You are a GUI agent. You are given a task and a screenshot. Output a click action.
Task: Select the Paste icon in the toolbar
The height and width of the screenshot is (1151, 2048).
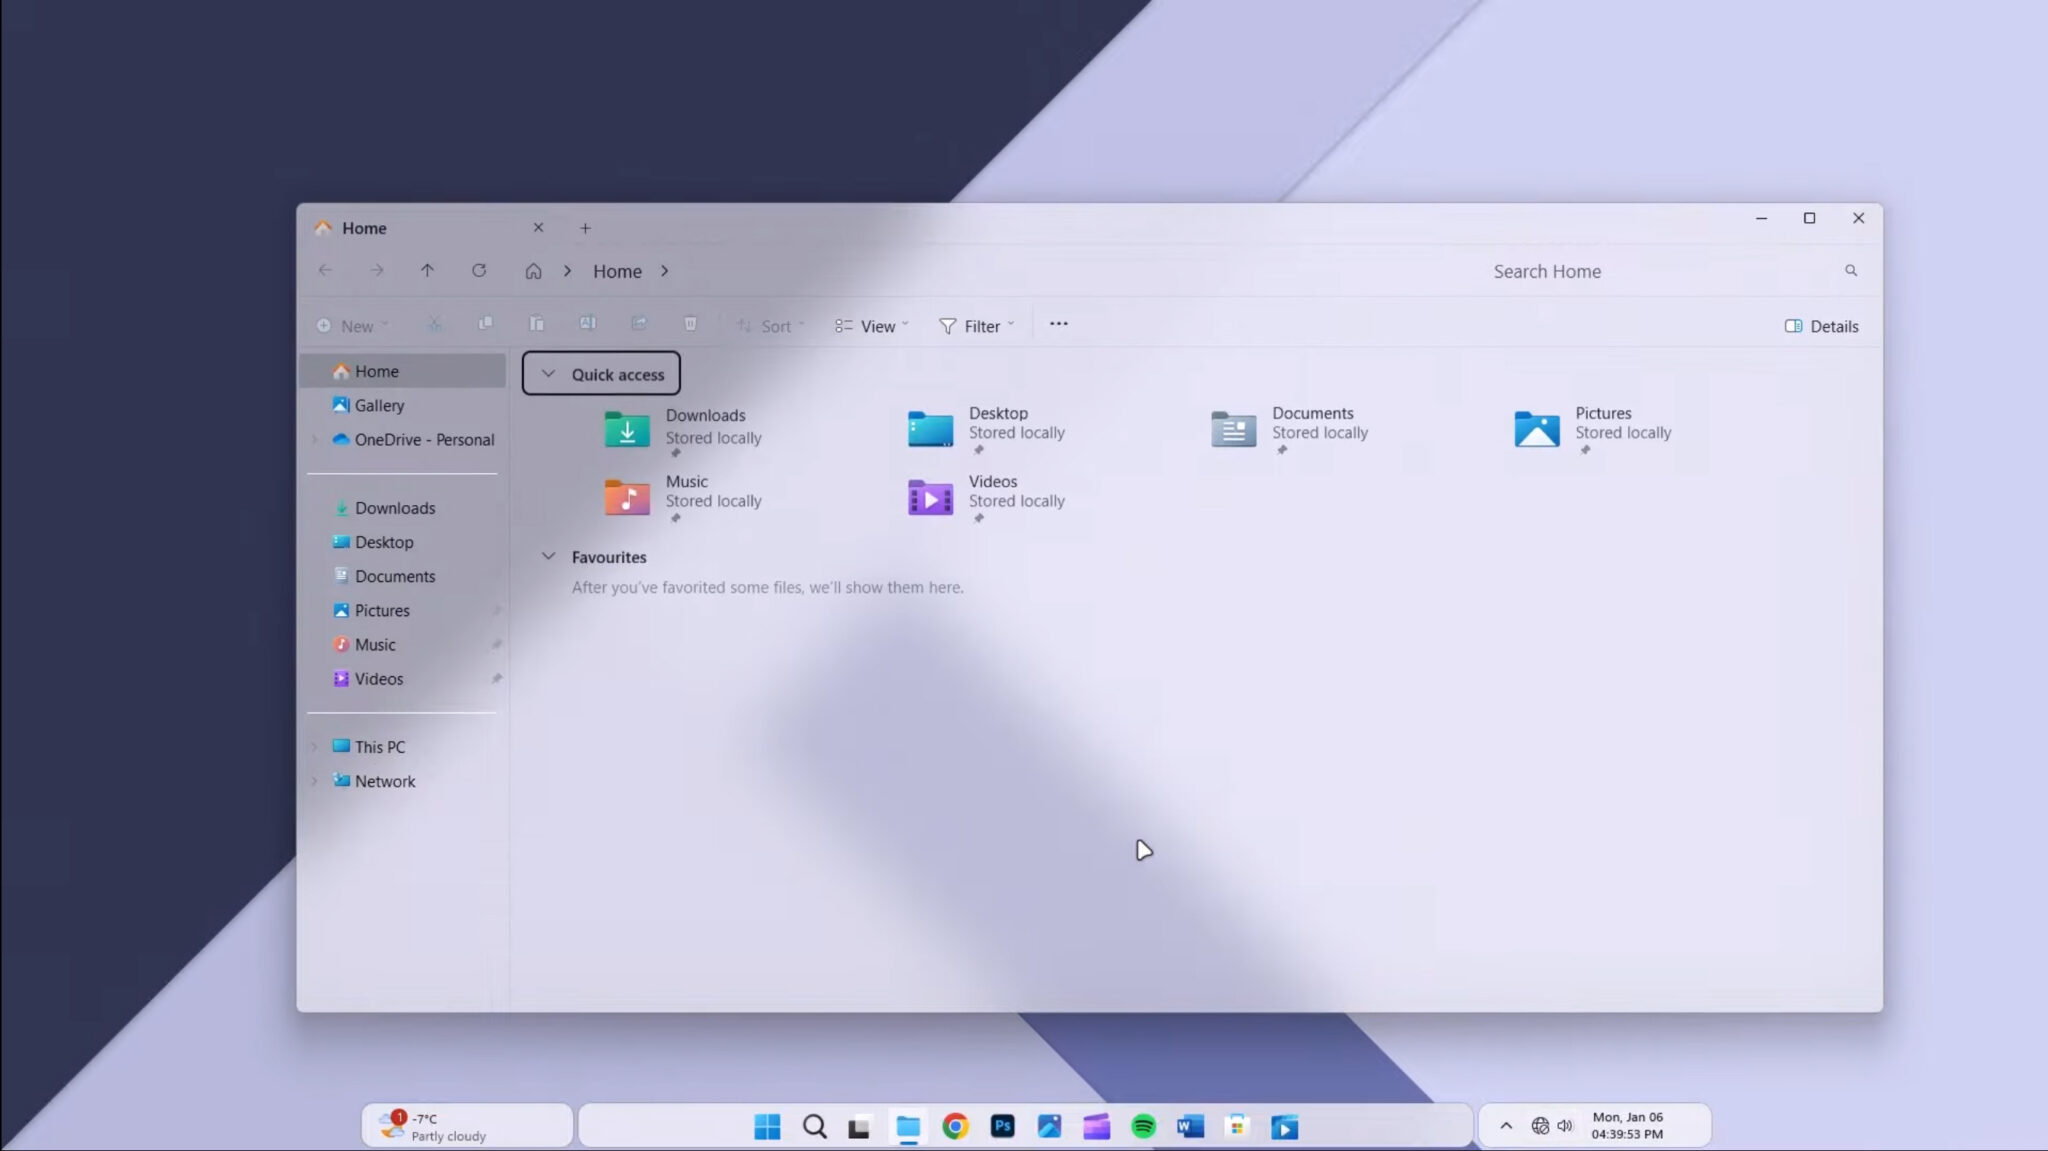pyautogui.click(x=537, y=324)
